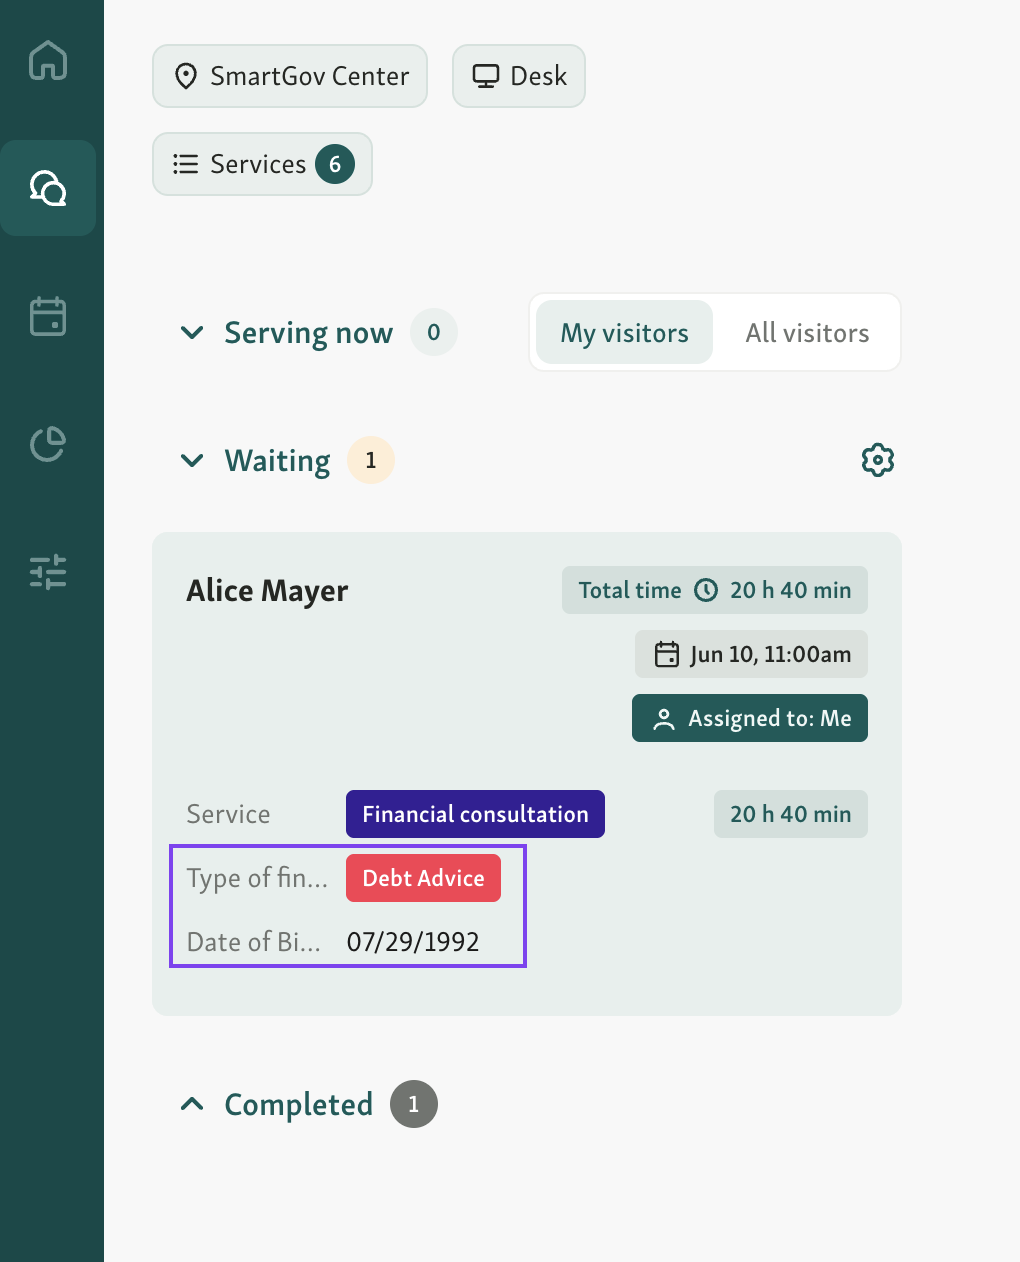The width and height of the screenshot is (1020, 1262).
Task: Collapse the Waiting section
Action: [192, 460]
